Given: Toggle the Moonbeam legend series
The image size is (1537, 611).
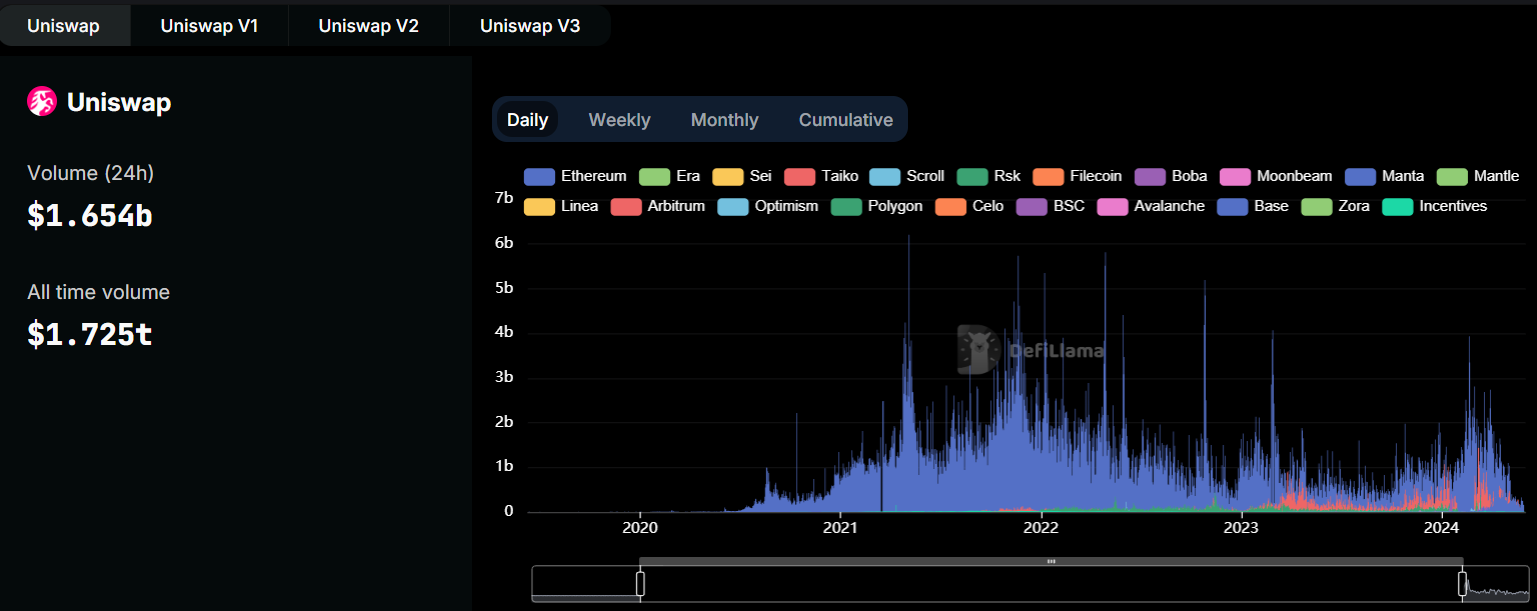Looking at the screenshot, I should coord(1275,176).
